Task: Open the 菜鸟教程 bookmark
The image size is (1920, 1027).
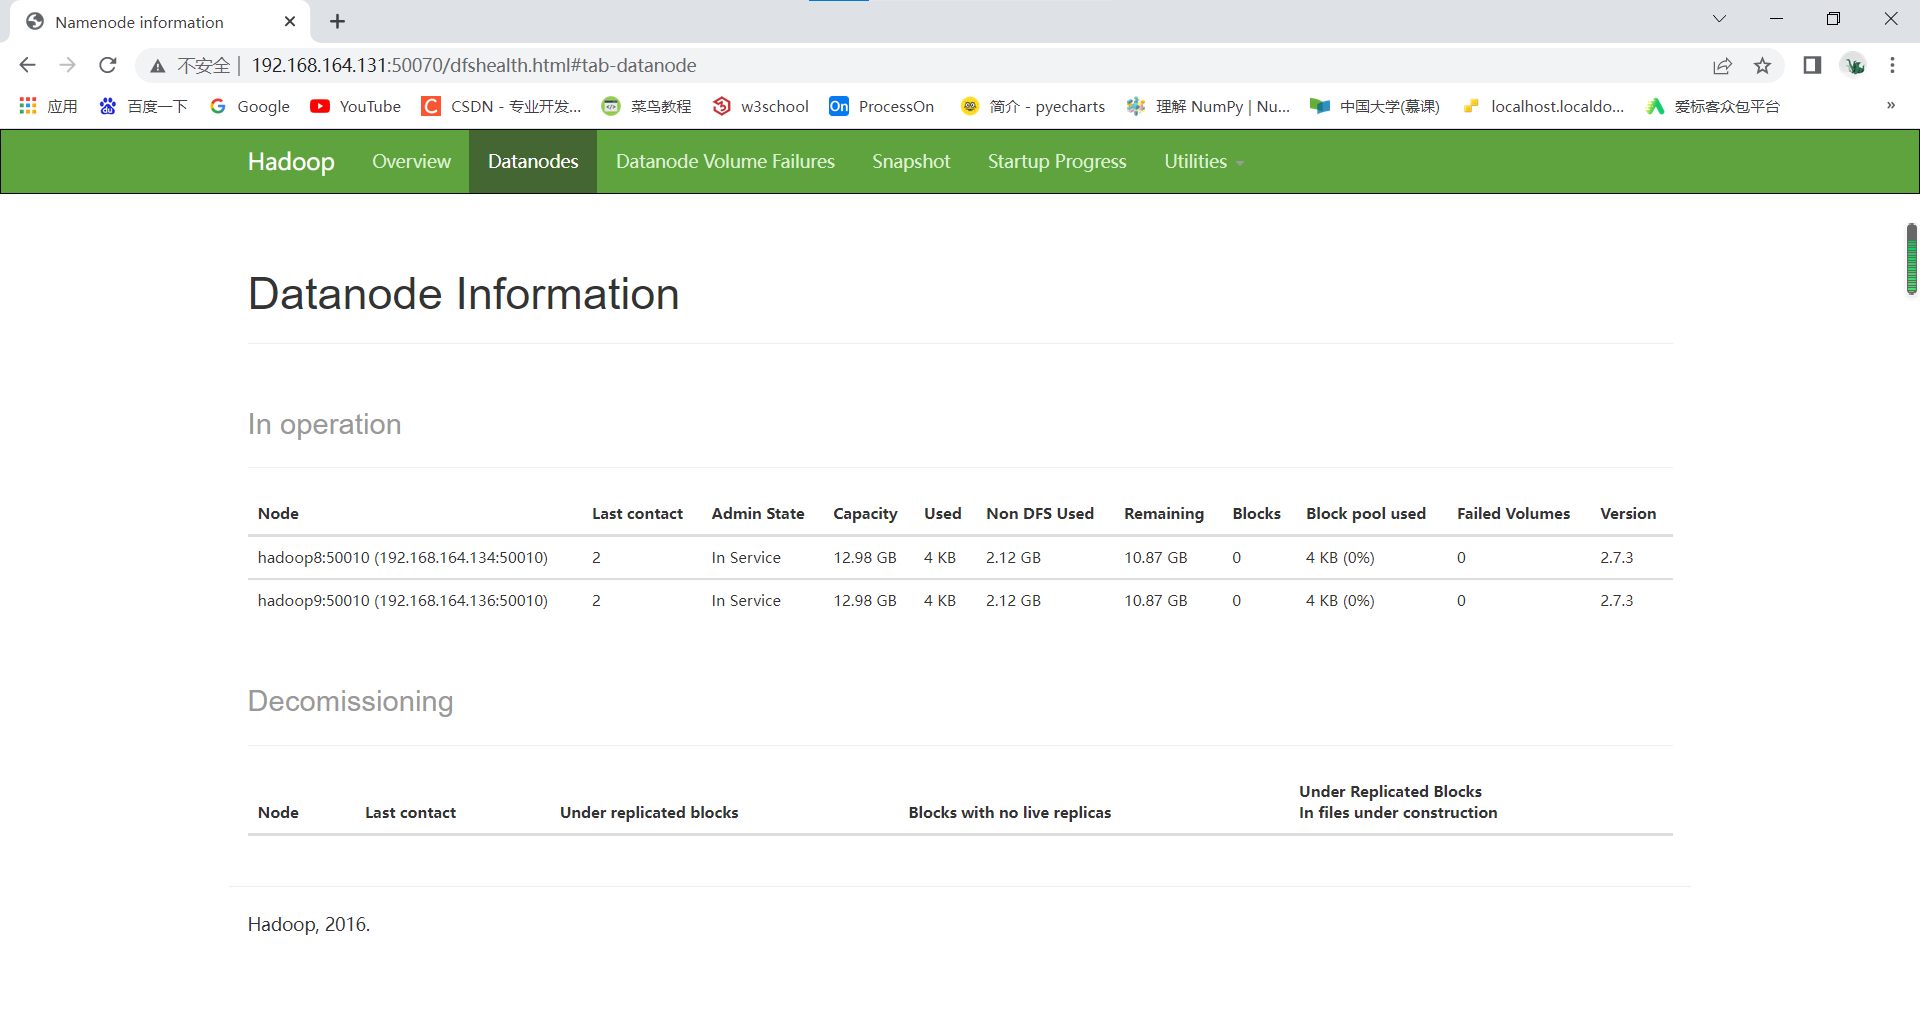Action: [x=647, y=106]
